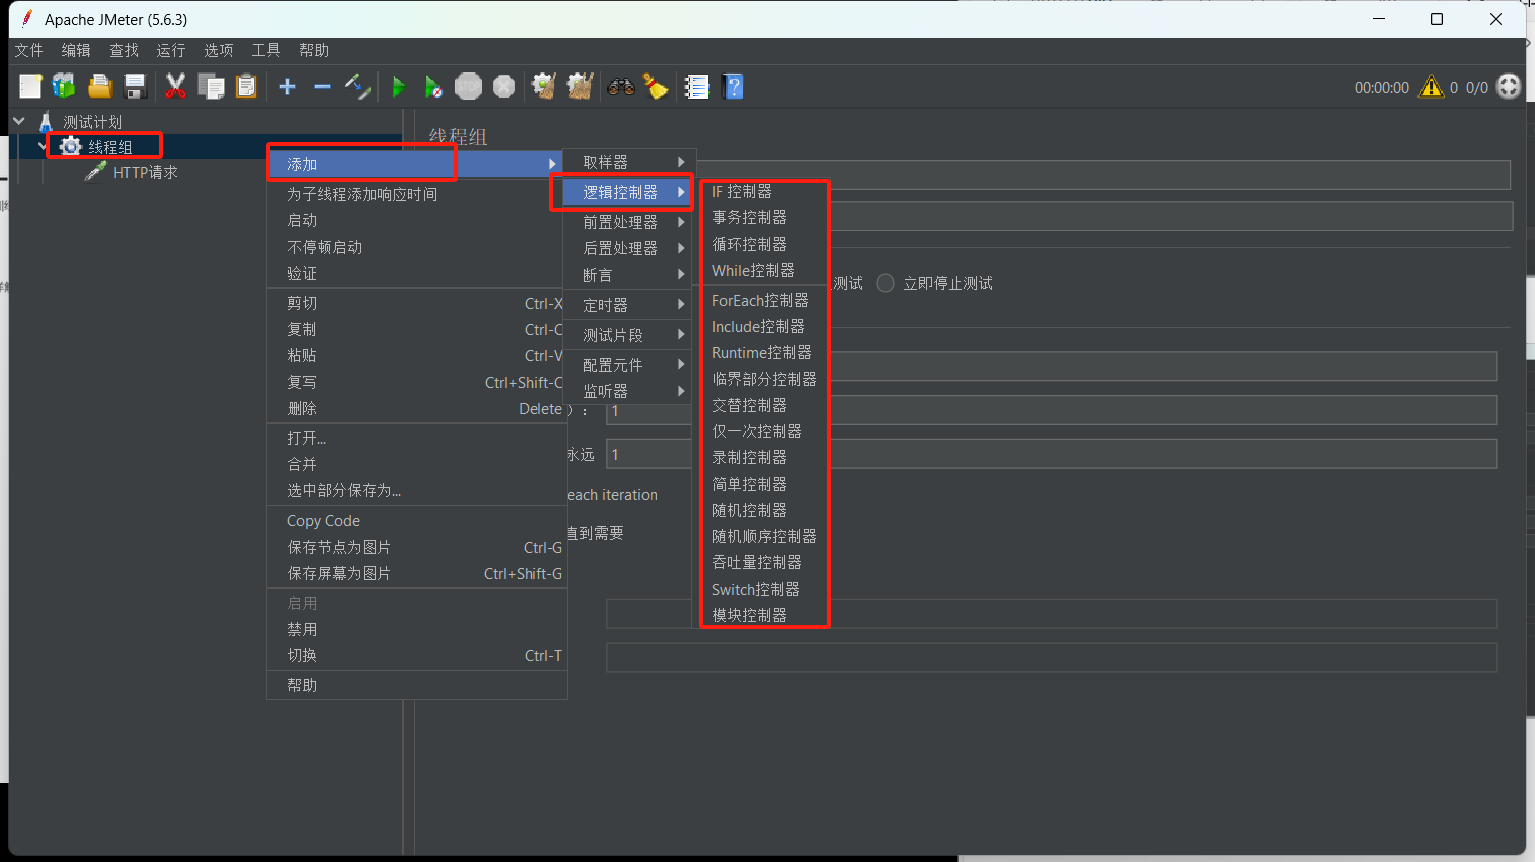Click the Copy icon in toolbar
Screen dimensions: 1535x862
[211, 87]
